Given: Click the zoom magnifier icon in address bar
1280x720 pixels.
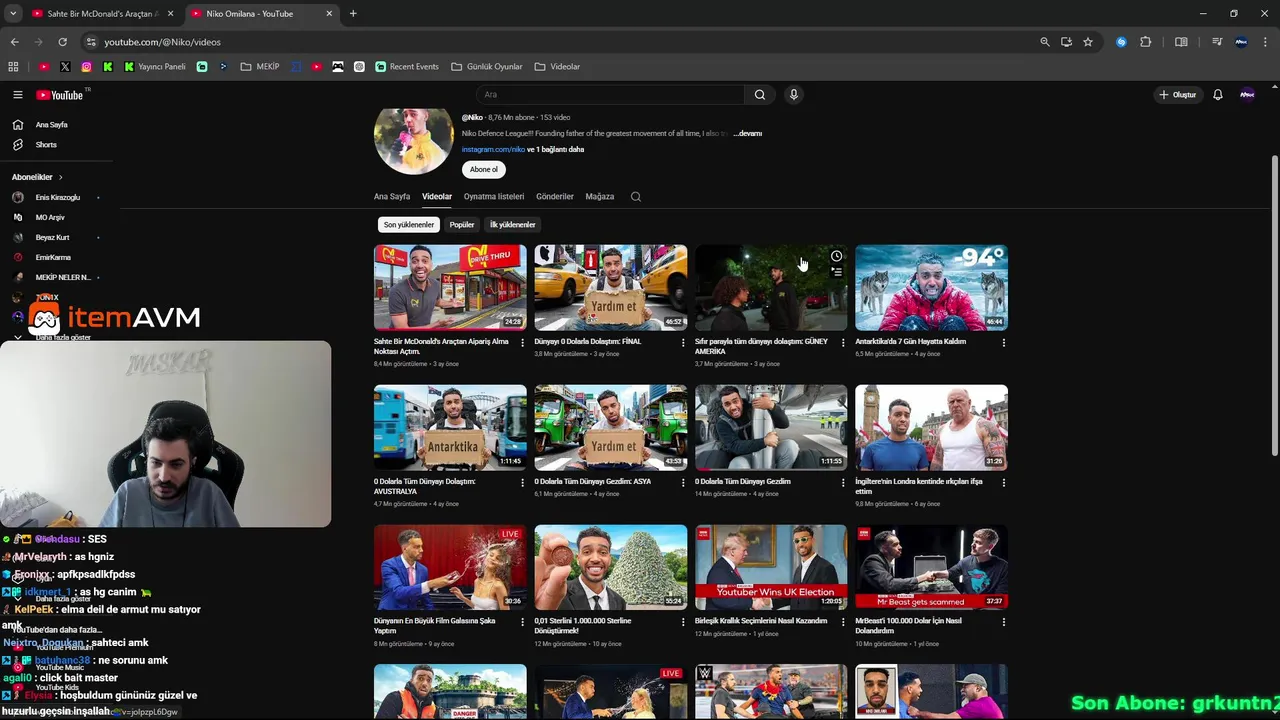Looking at the screenshot, I should pos(1045,42).
